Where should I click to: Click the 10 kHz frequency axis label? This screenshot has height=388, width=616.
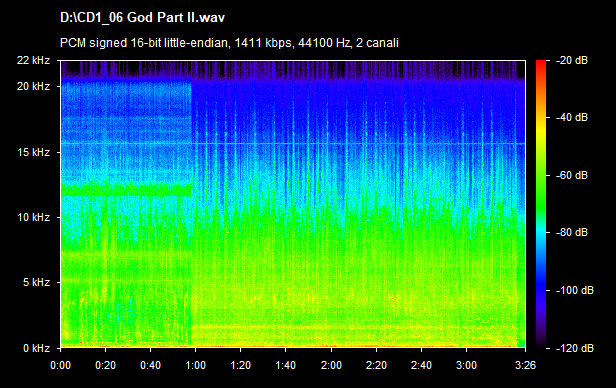point(33,217)
